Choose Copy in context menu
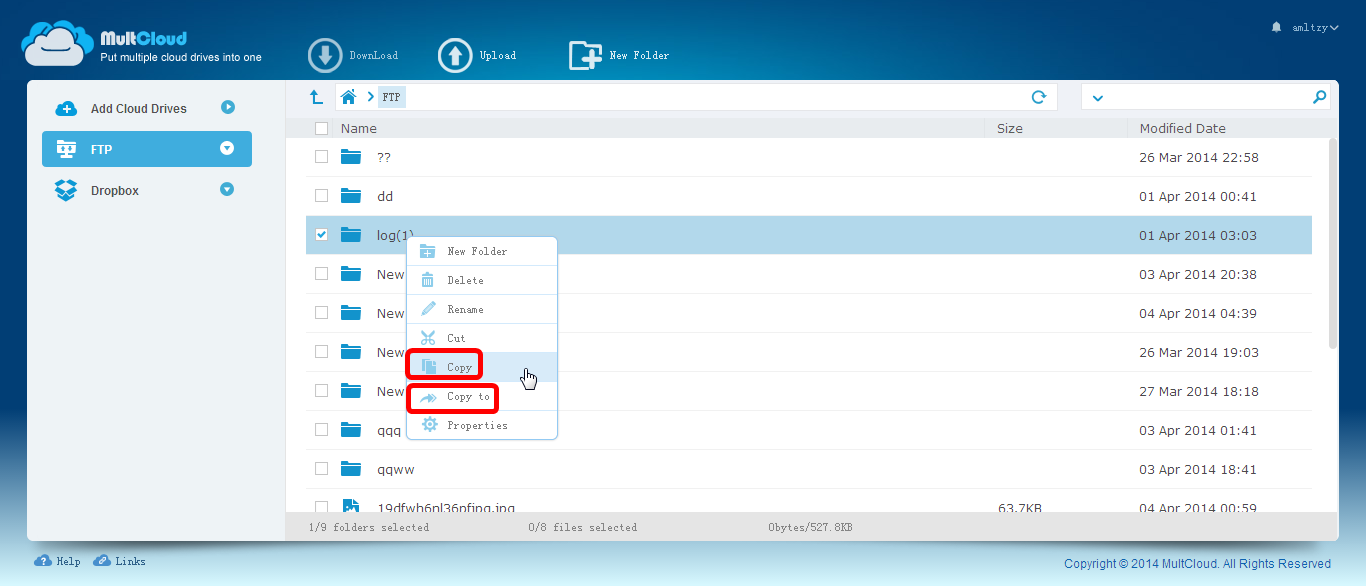Viewport: 1366px width, 586px height. pos(481,367)
